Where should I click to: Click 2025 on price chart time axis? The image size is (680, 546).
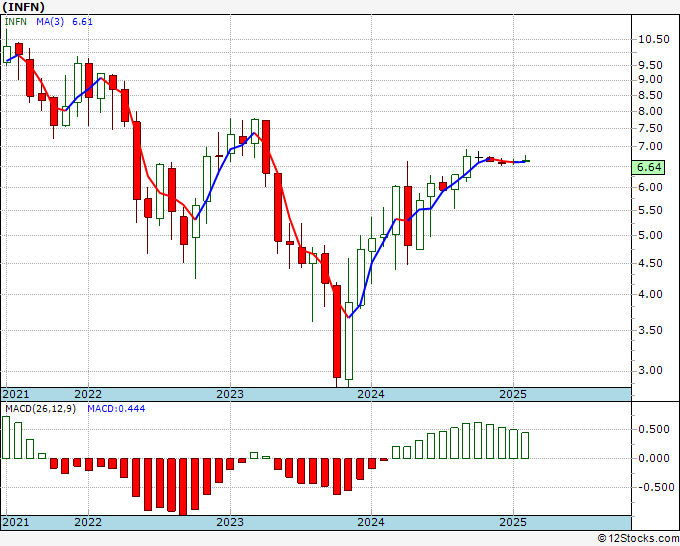[513, 394]
